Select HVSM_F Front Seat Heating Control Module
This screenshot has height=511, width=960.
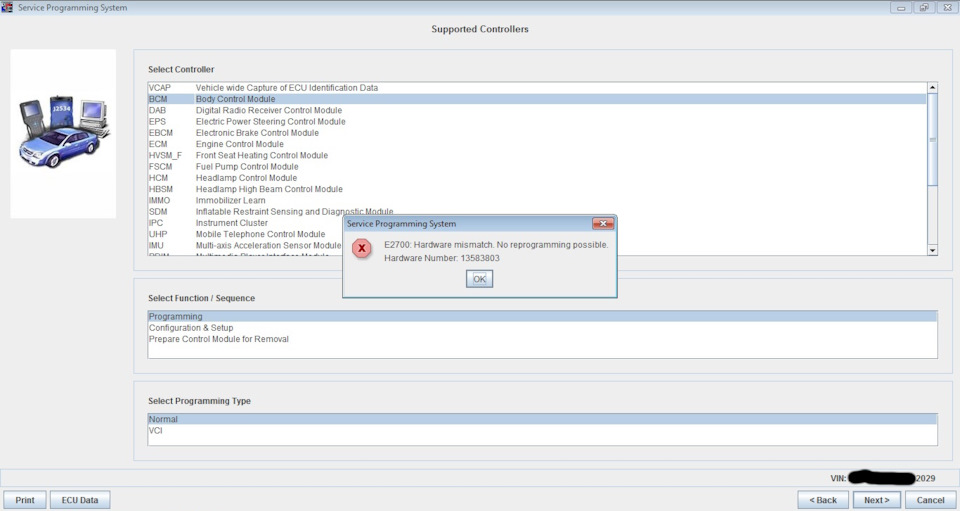point(537,155)
